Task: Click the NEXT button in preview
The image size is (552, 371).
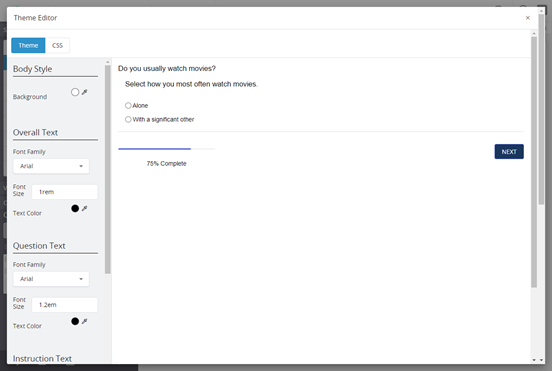Action: [x=509, y=152]
